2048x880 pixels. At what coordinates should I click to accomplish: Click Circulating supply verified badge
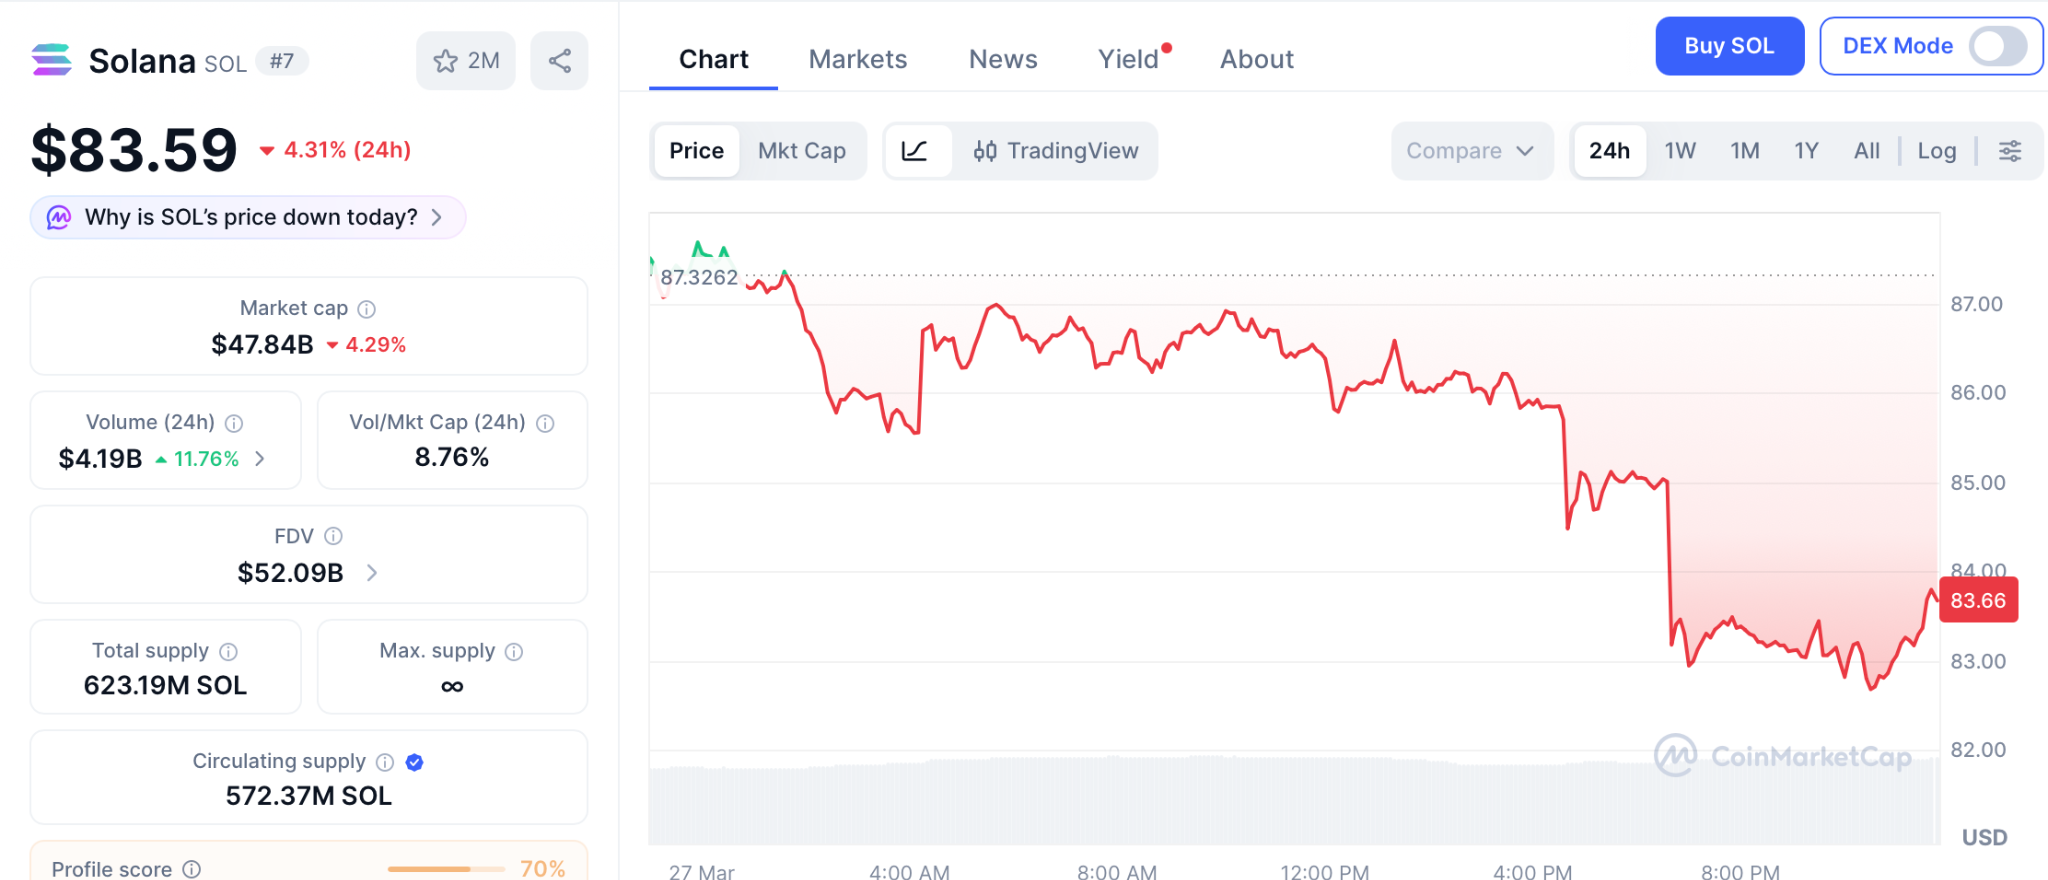(414, 762)
